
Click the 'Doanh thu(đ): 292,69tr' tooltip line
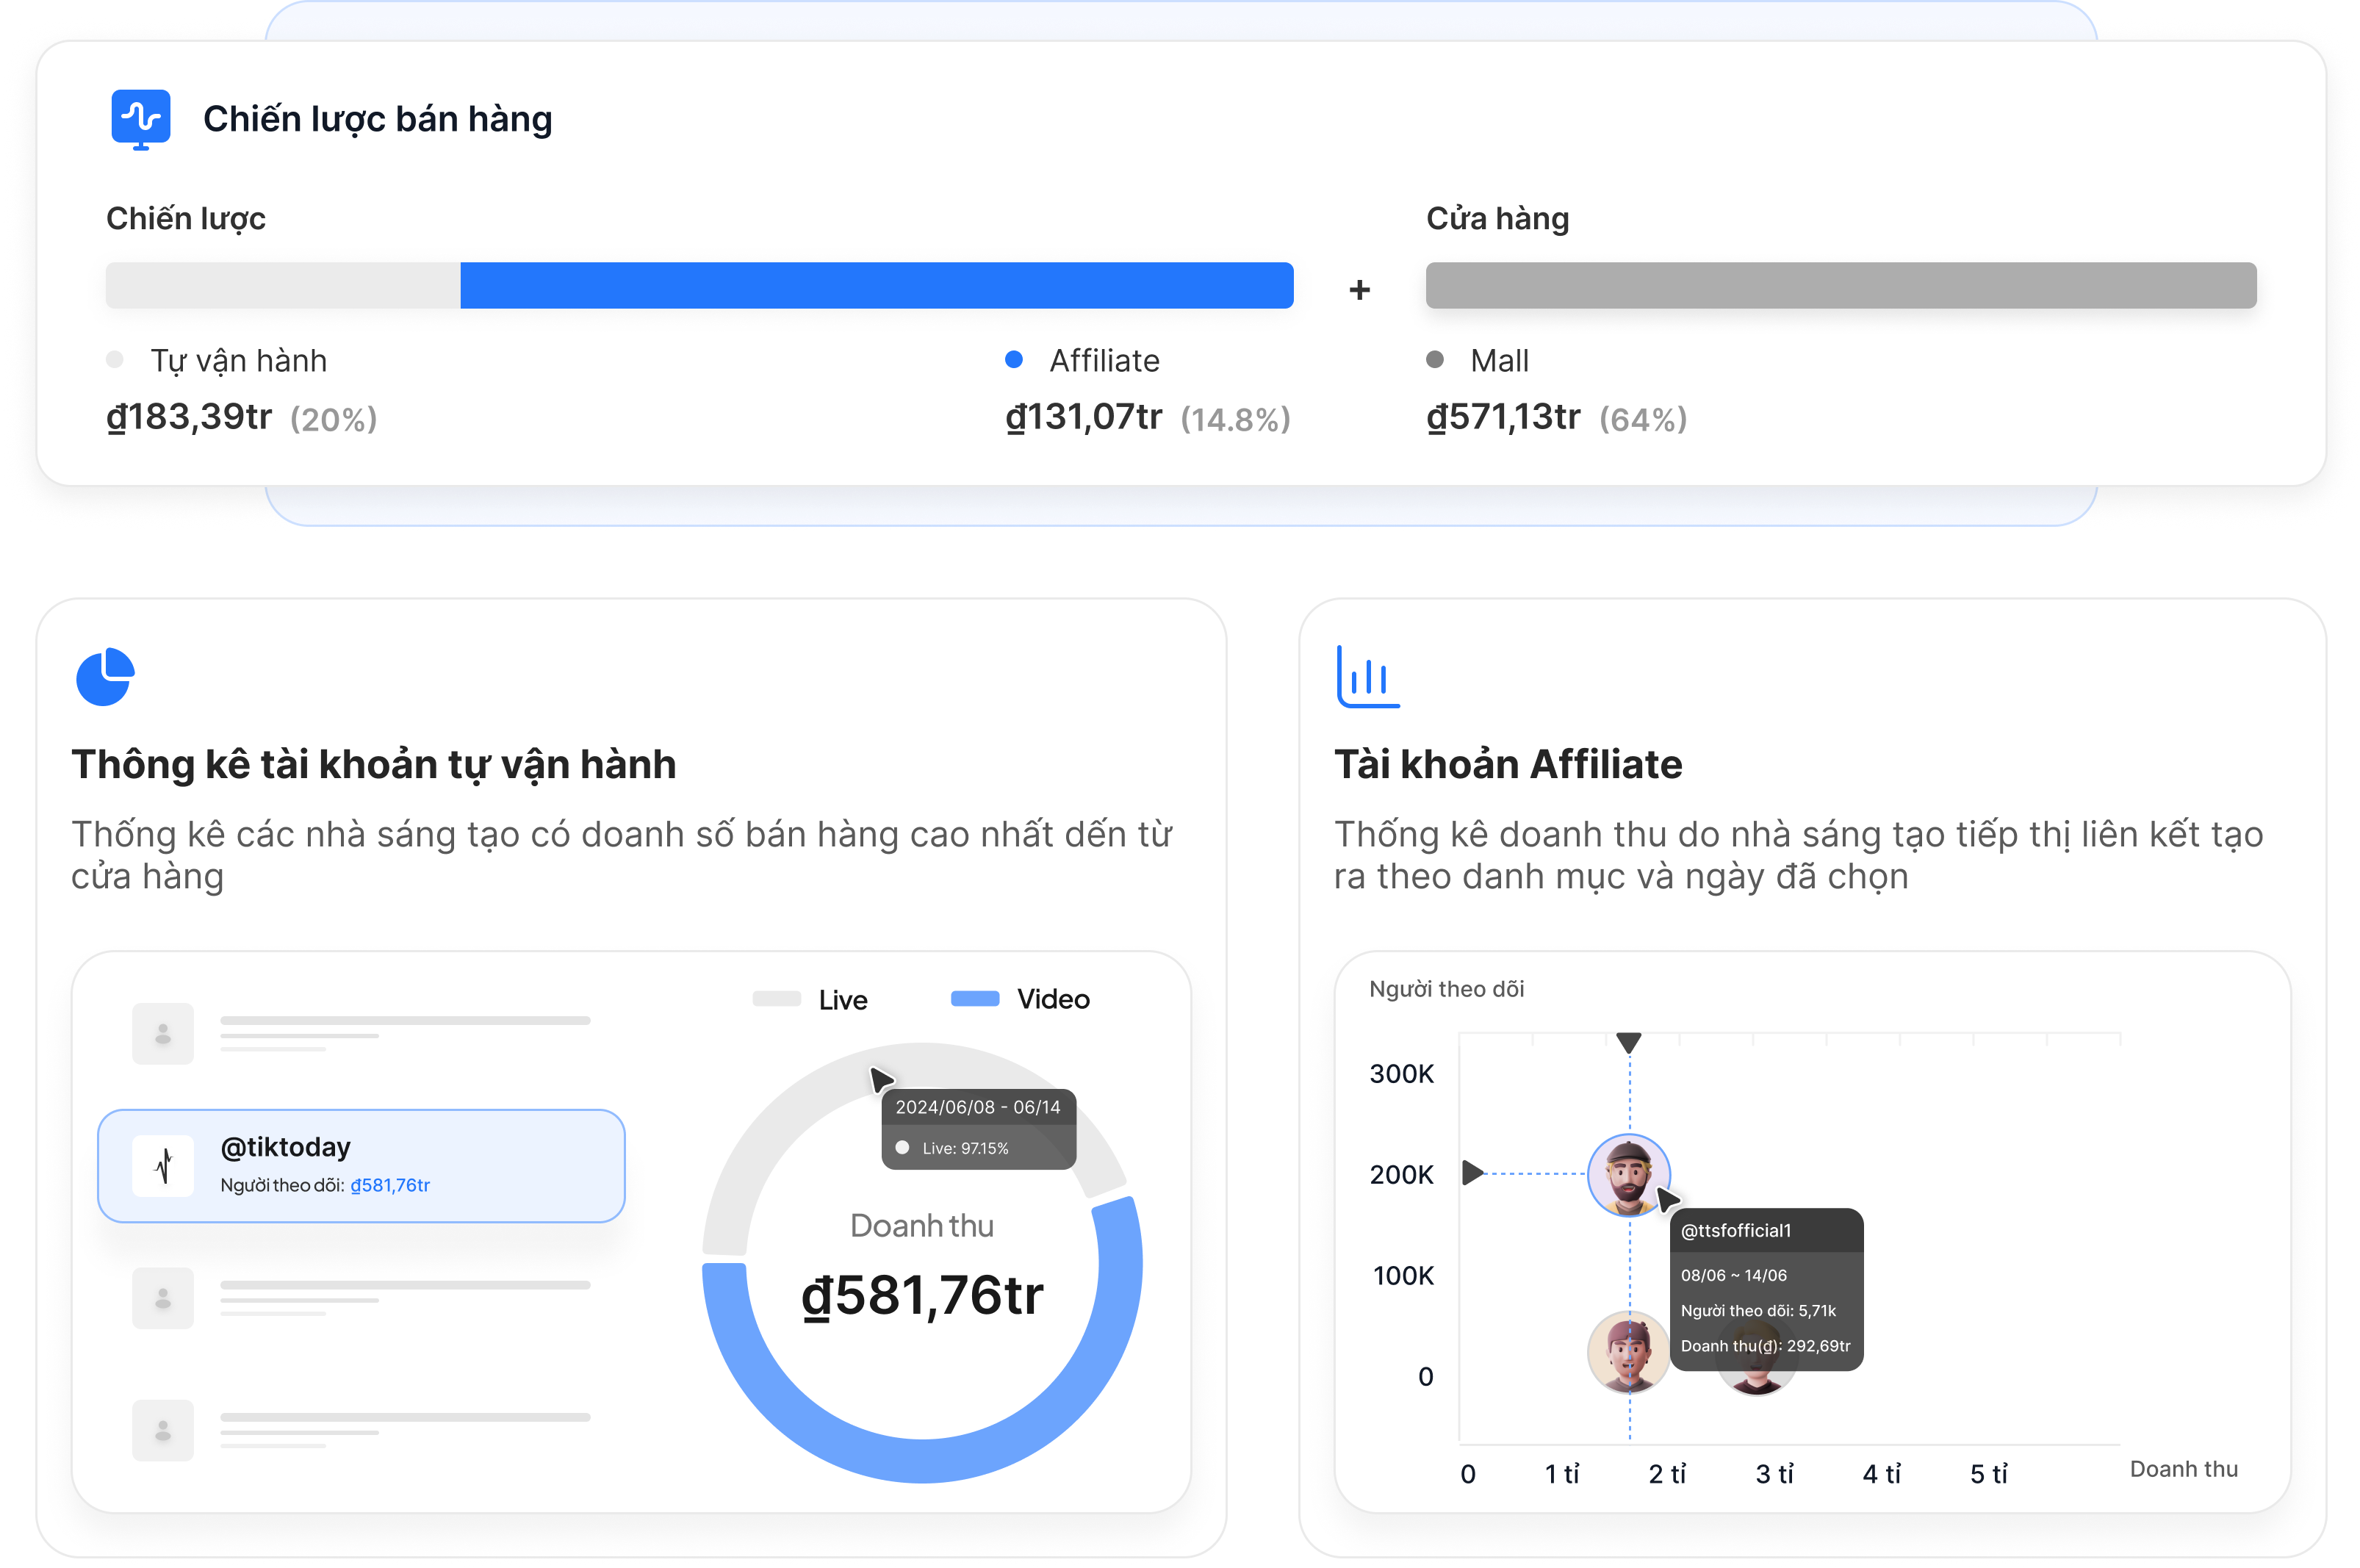(x=1765, y=1346)
